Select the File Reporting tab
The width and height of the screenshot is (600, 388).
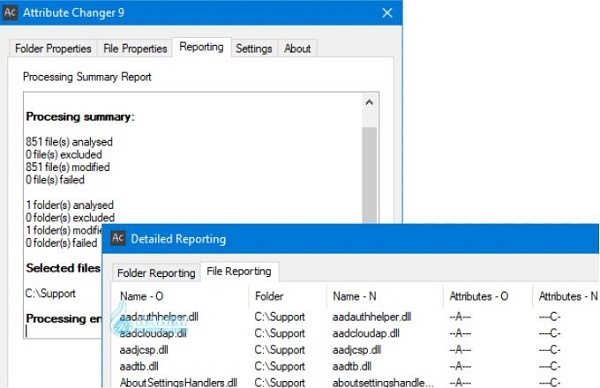[239, 271]
